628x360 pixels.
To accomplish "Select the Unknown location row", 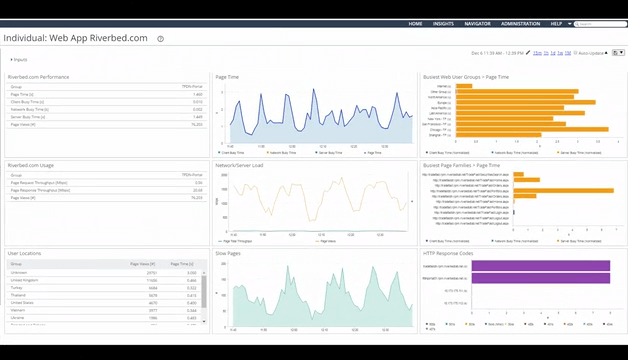I will point(103,273).
